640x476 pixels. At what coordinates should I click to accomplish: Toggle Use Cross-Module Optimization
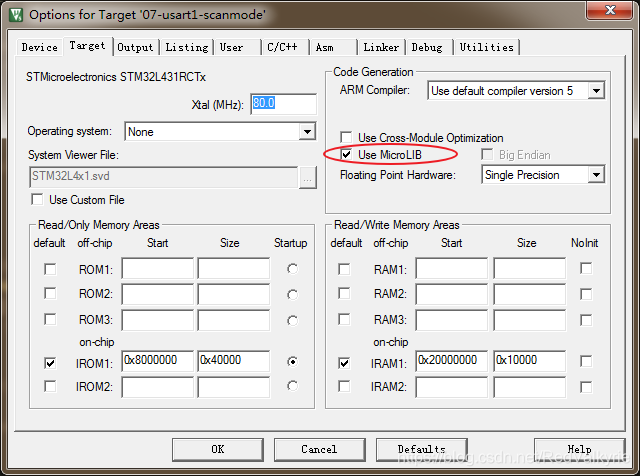coord(346,137)
